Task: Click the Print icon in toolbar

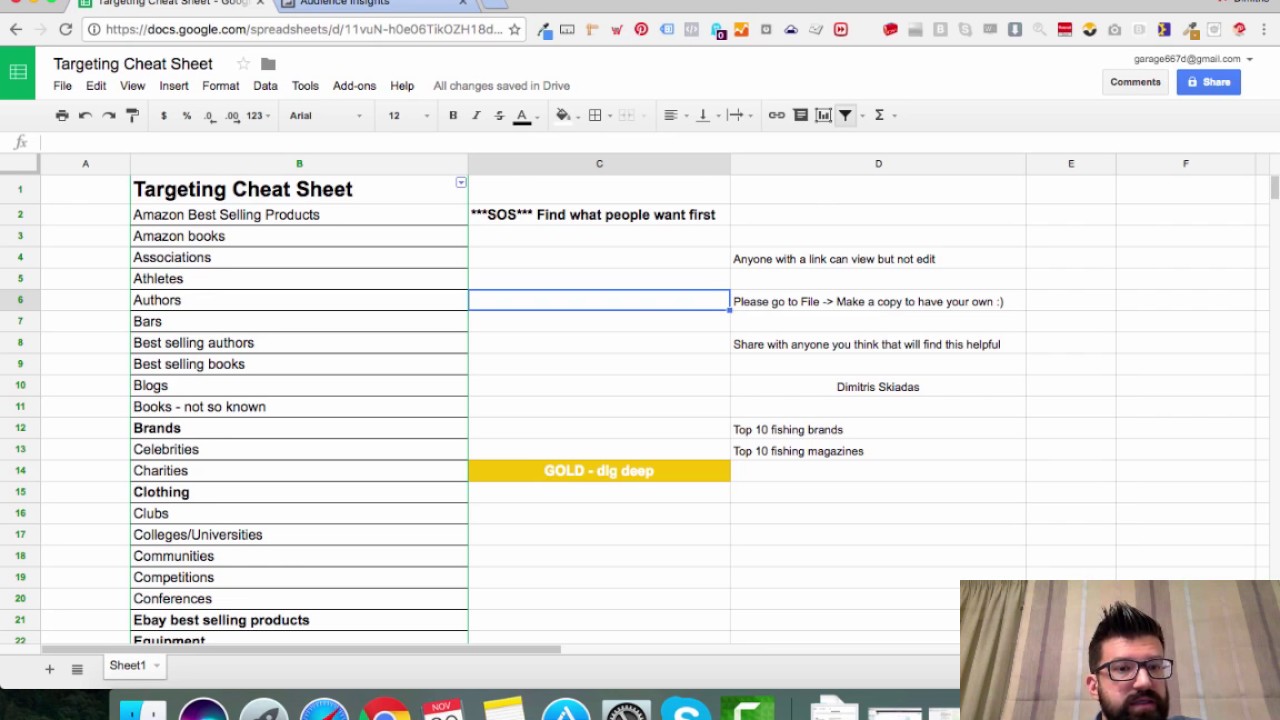Action: (62, 116)
